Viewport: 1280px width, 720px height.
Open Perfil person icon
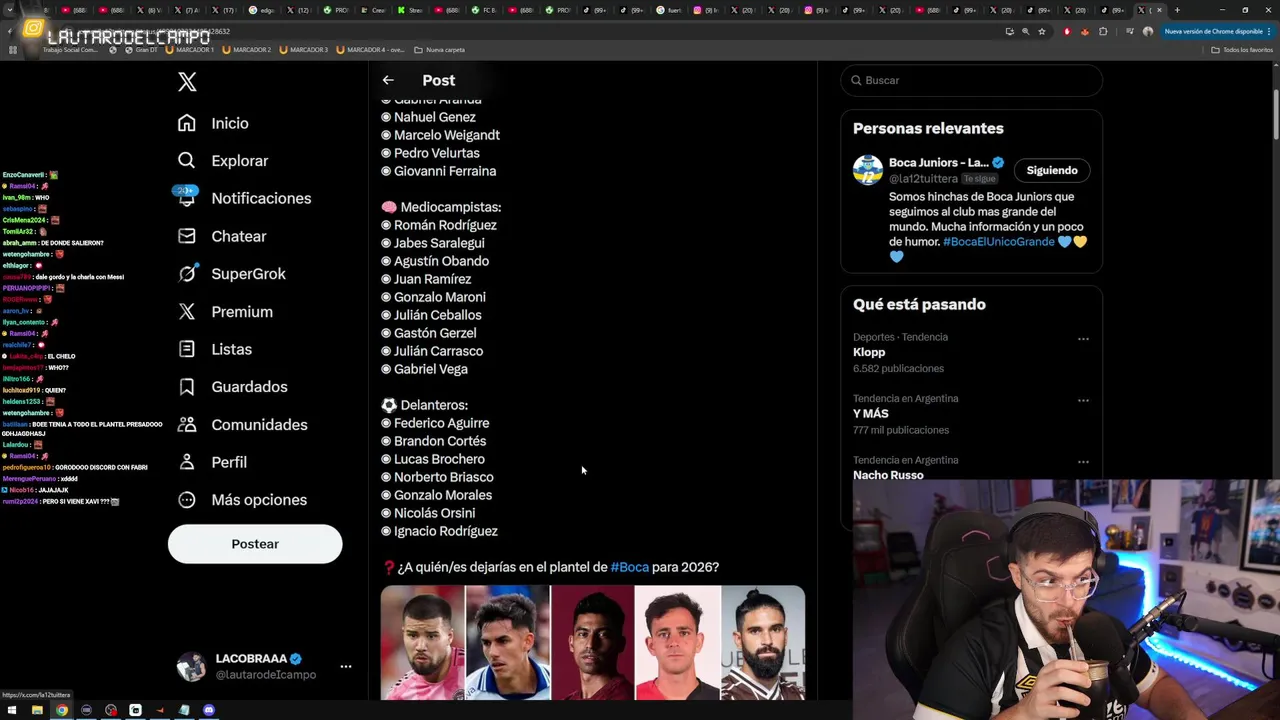187,462
